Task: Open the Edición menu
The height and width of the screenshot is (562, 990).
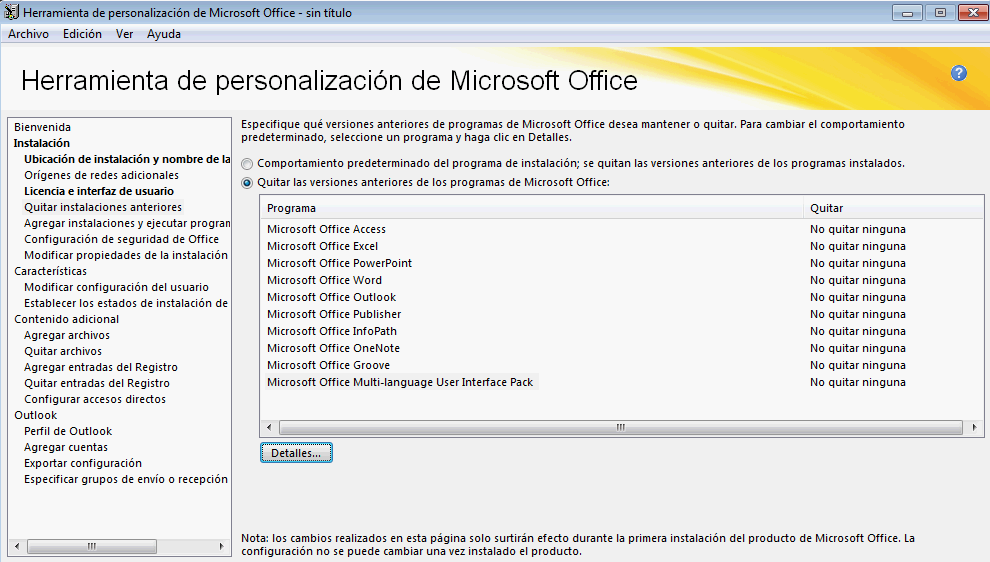Action: coord(82,34)
